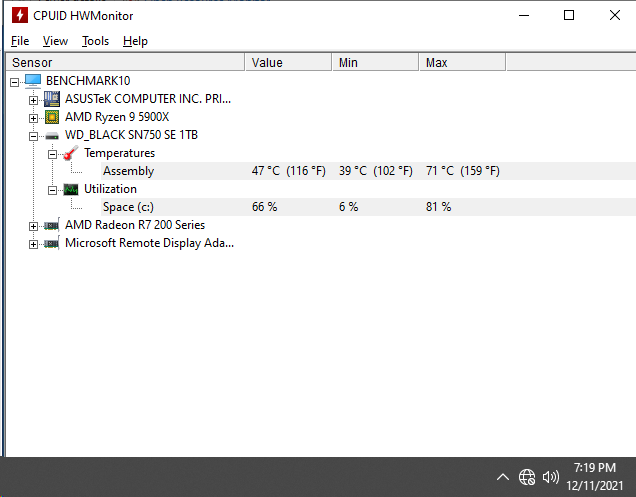Click the Sensor column header
The height and width of the screenshot is (497, 636).
pyautogui.click(x=125, y=62)
